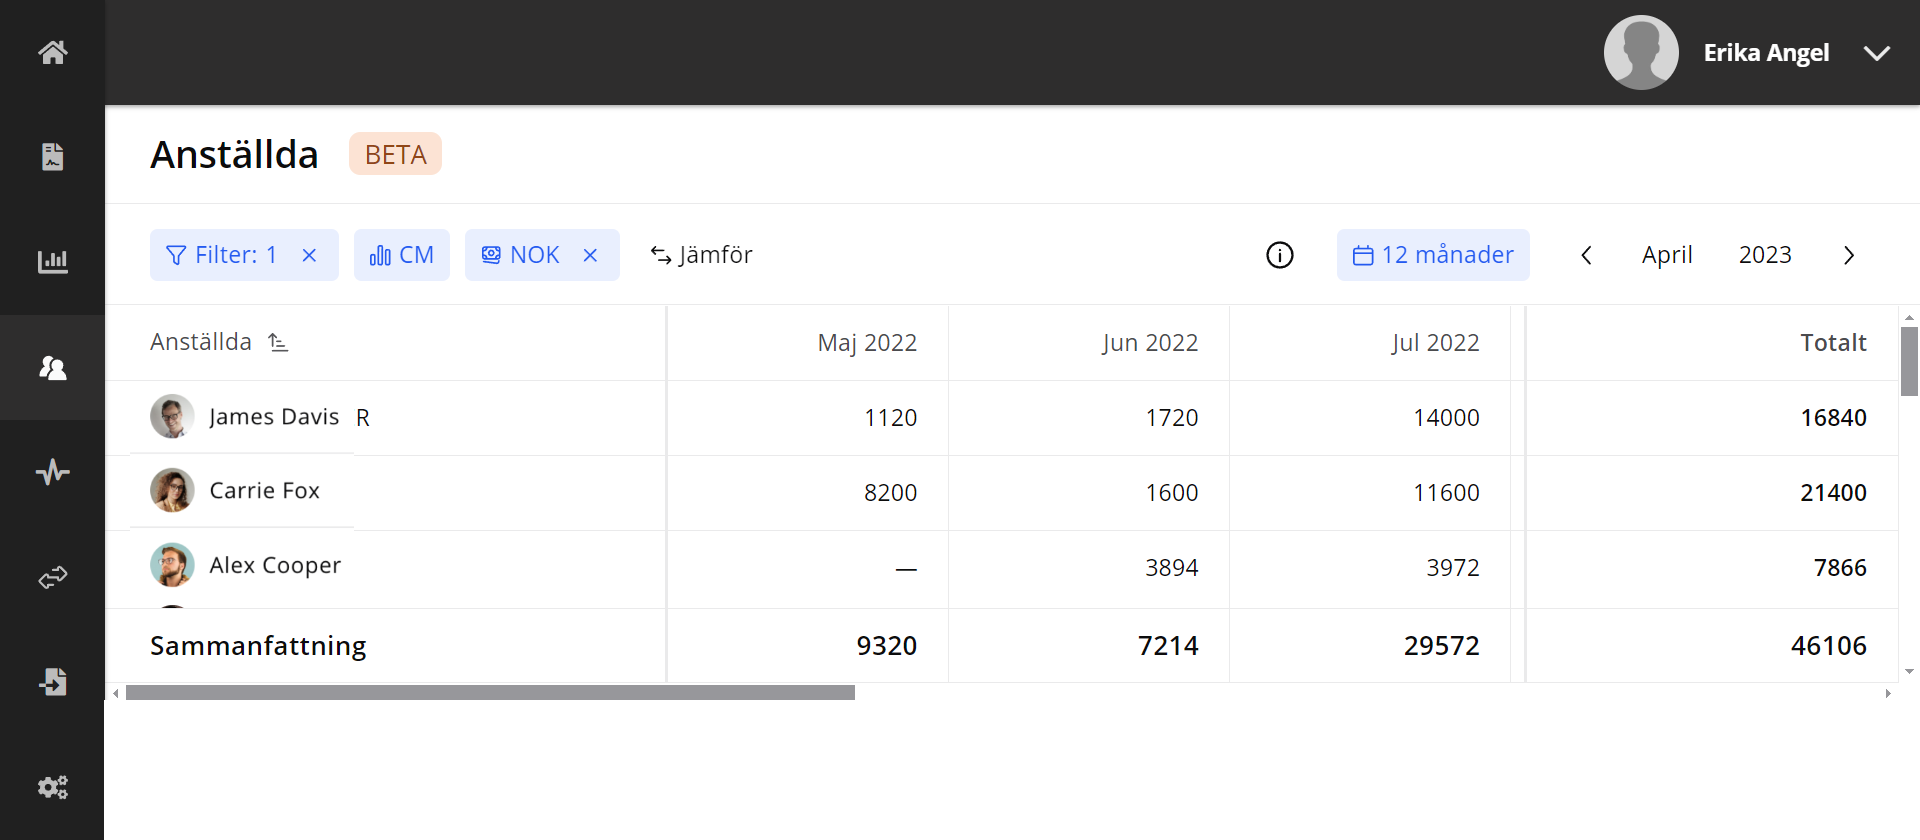Select the April month label
Viewport: 1920px width, 840px height.
(1667, 255)
